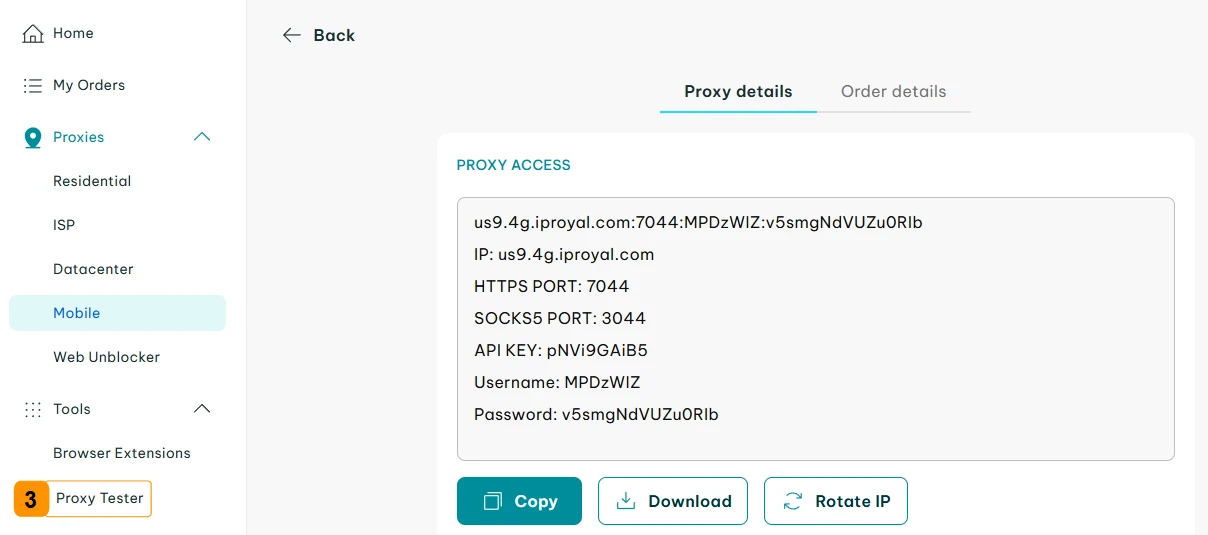Click the Home house icon
The width and height of the screenshot is (1208, 535).
coord(33,34)
